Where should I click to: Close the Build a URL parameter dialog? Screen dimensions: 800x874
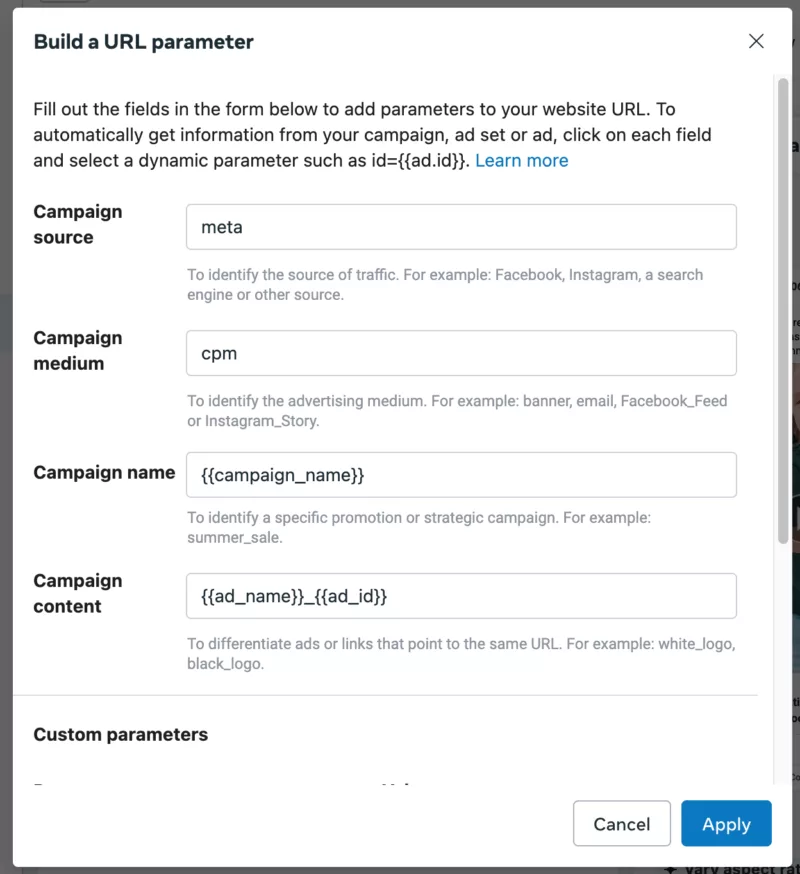[x=756, y=41]
